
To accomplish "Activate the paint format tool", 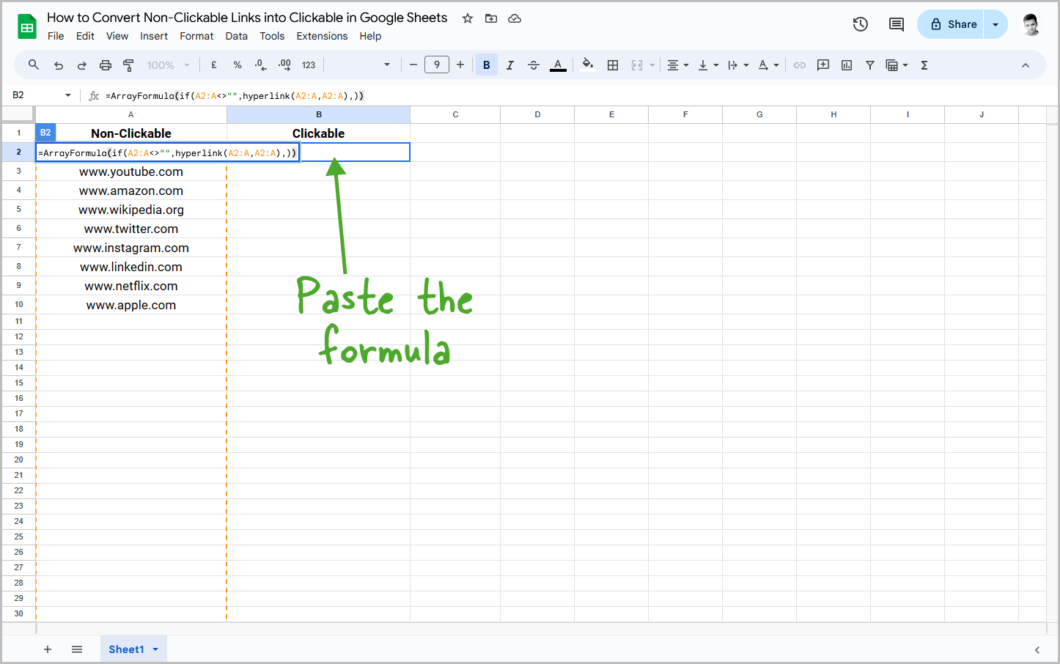I will pos(128,65).
